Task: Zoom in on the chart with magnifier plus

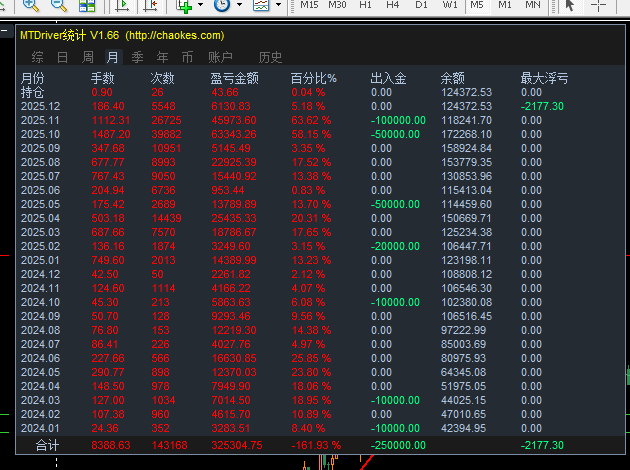Action: (x=31, y=5)
